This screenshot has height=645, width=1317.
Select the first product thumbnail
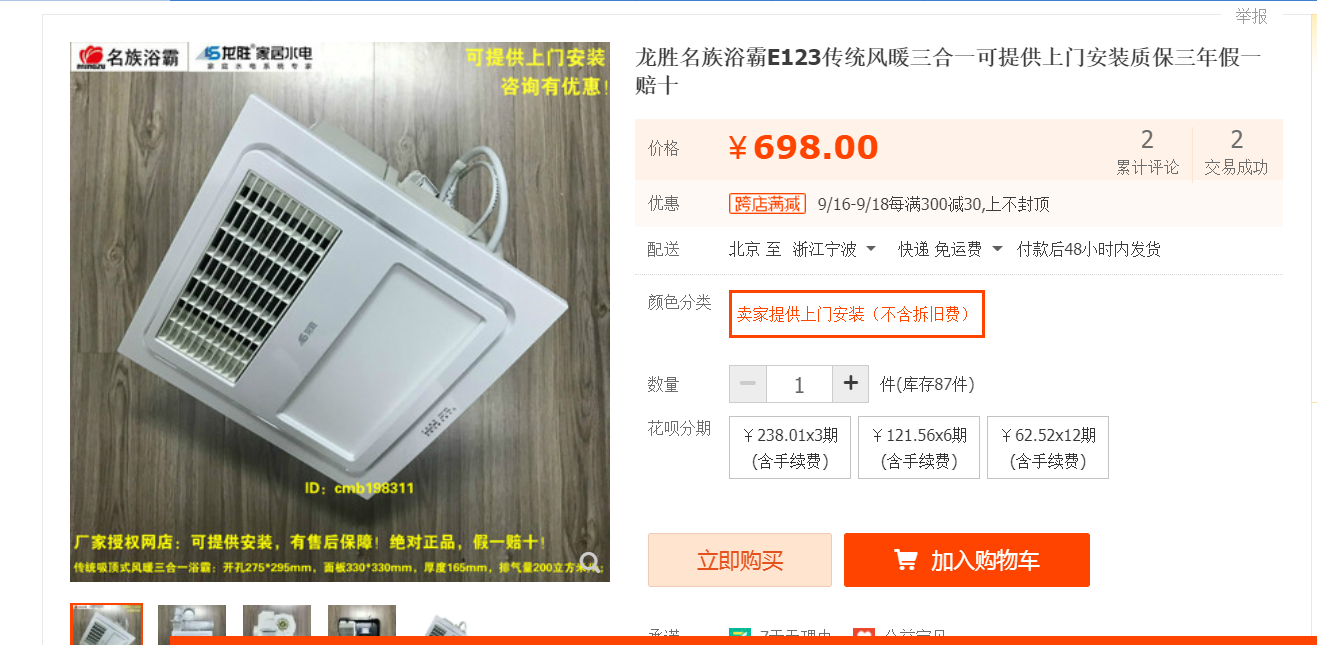pyautogui.click(x=107, y=625)
